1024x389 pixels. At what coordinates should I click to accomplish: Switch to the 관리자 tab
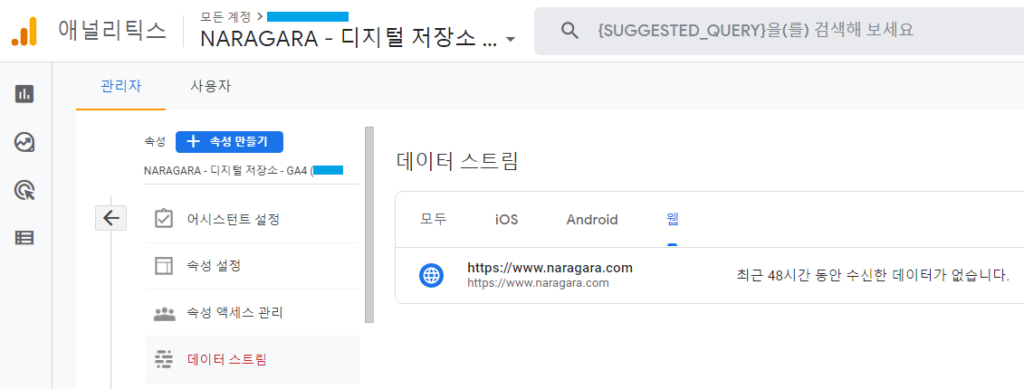pyautogui.click(x=121, y=86)
